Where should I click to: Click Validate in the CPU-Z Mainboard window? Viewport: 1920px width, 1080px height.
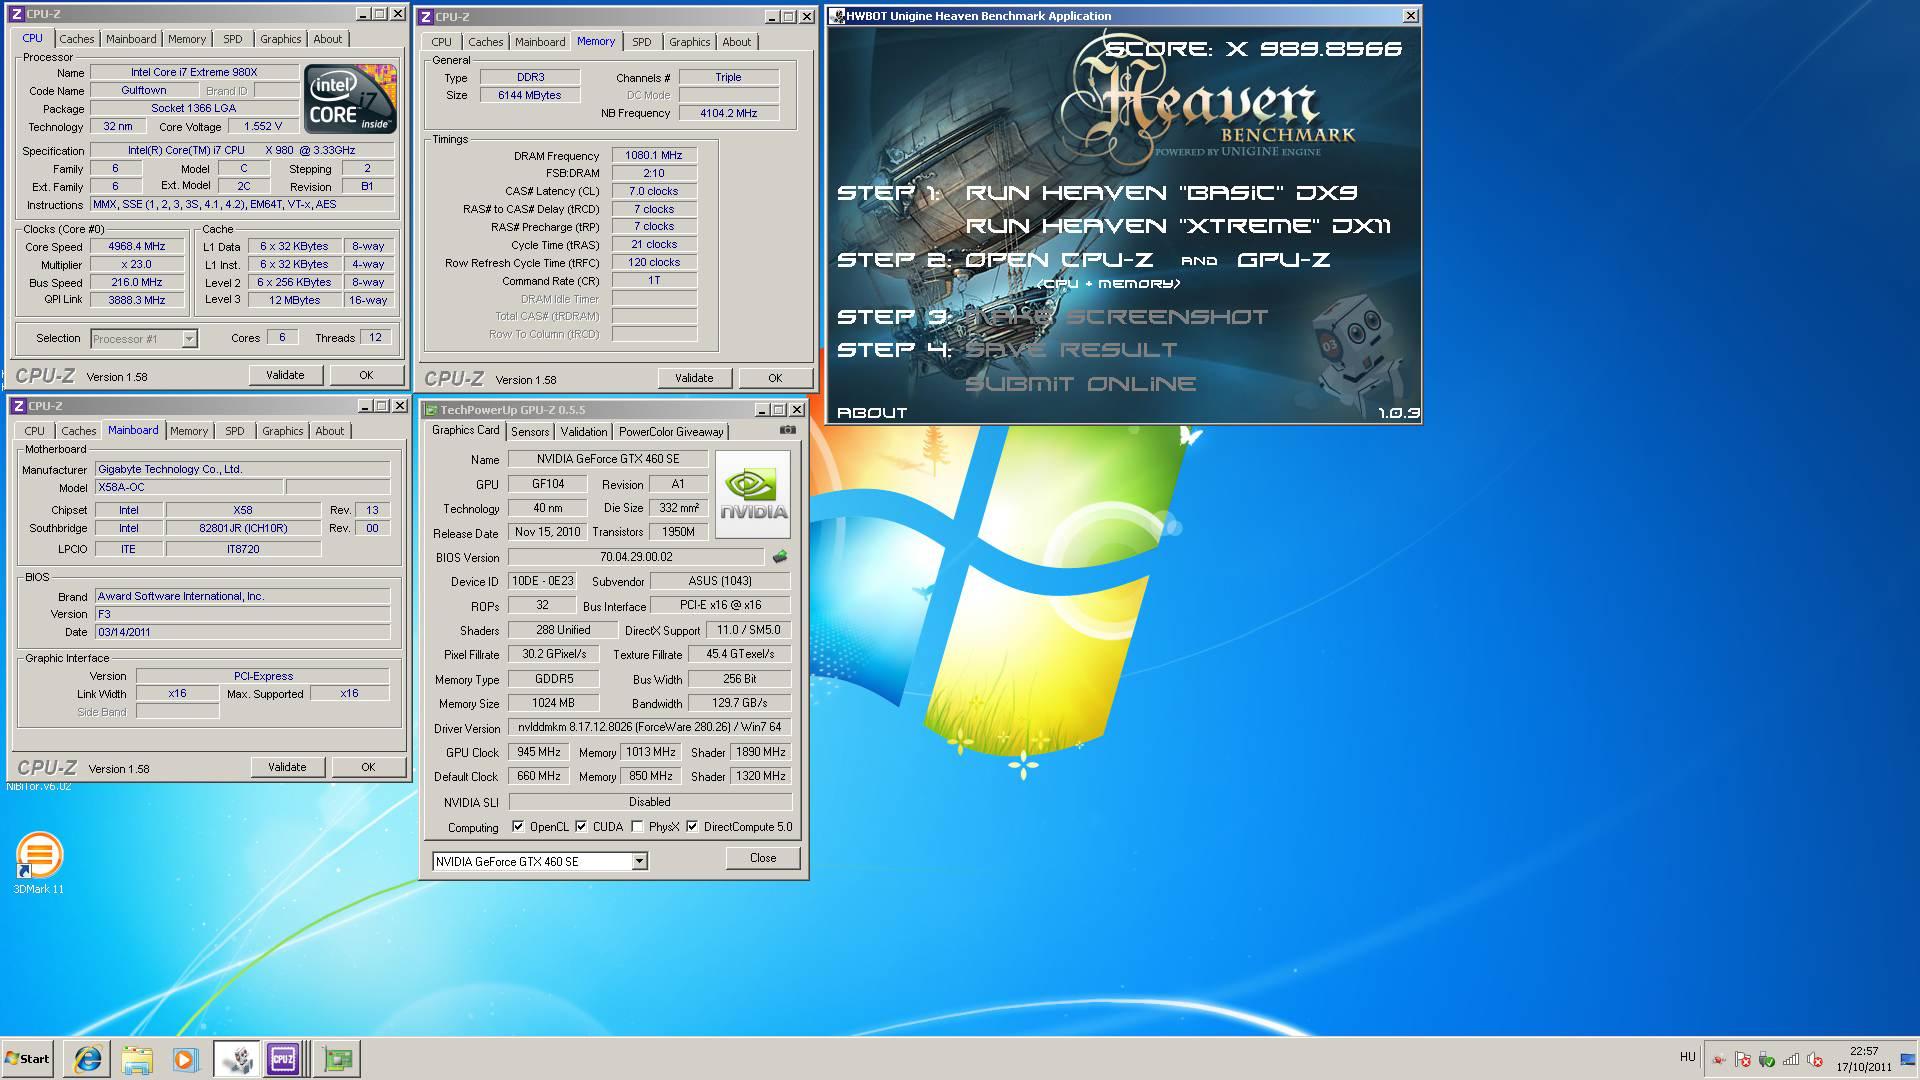pyautogui.click(x=287, y=767)
